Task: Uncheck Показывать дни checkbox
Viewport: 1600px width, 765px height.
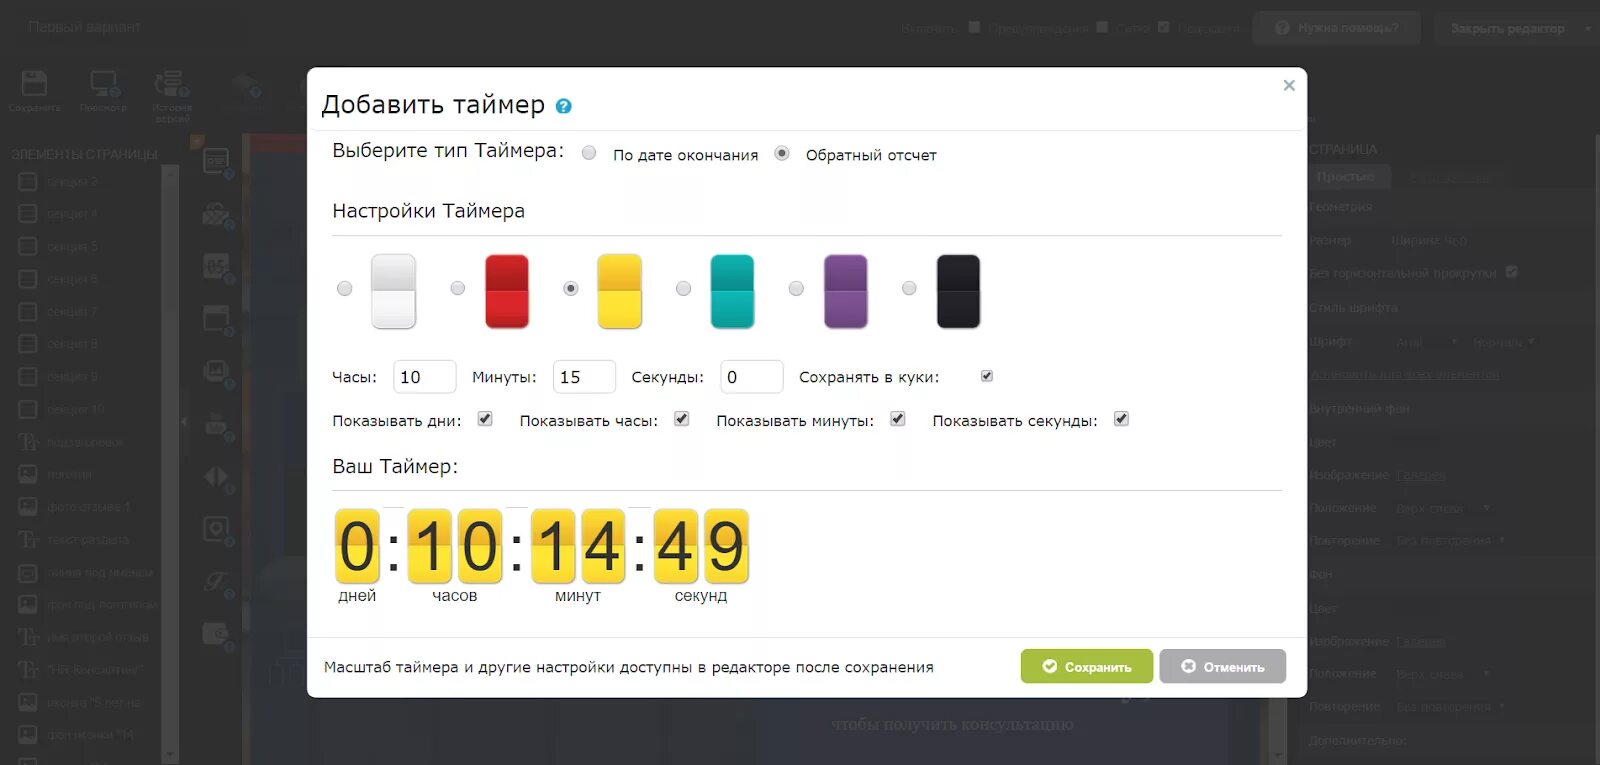Action: tap(485, 419)
